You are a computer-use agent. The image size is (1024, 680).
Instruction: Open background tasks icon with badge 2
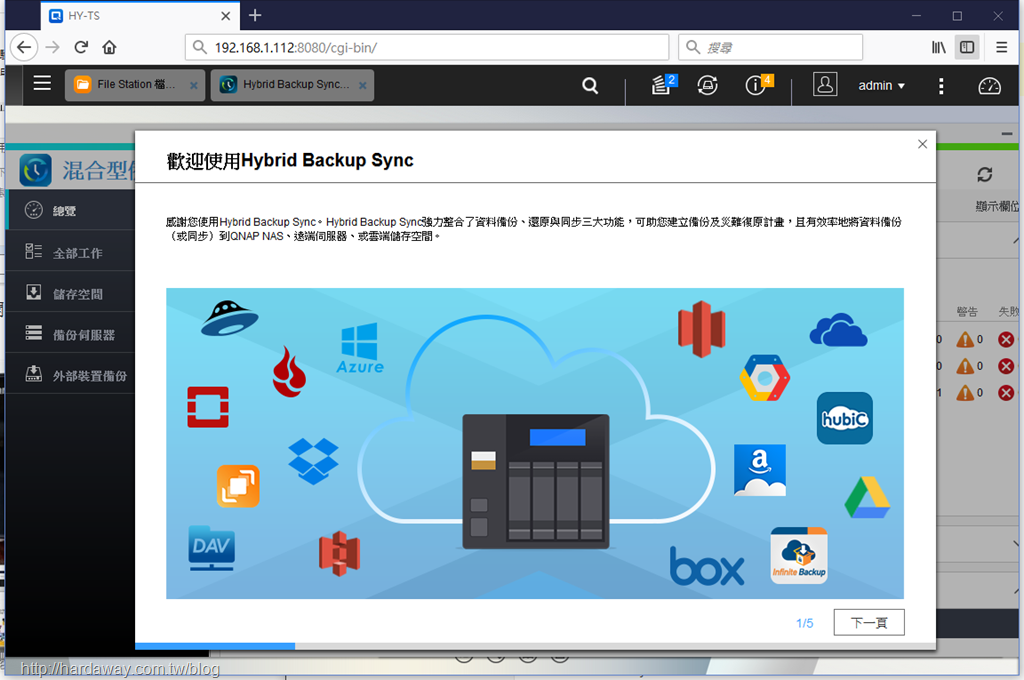663,84
